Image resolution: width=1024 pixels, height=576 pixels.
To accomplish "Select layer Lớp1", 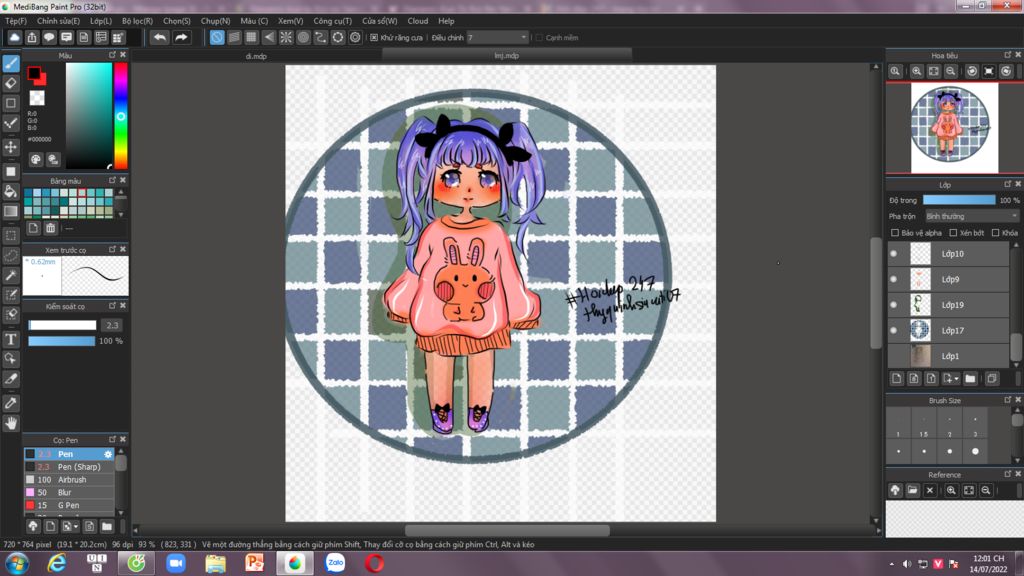I will [948, 356].
